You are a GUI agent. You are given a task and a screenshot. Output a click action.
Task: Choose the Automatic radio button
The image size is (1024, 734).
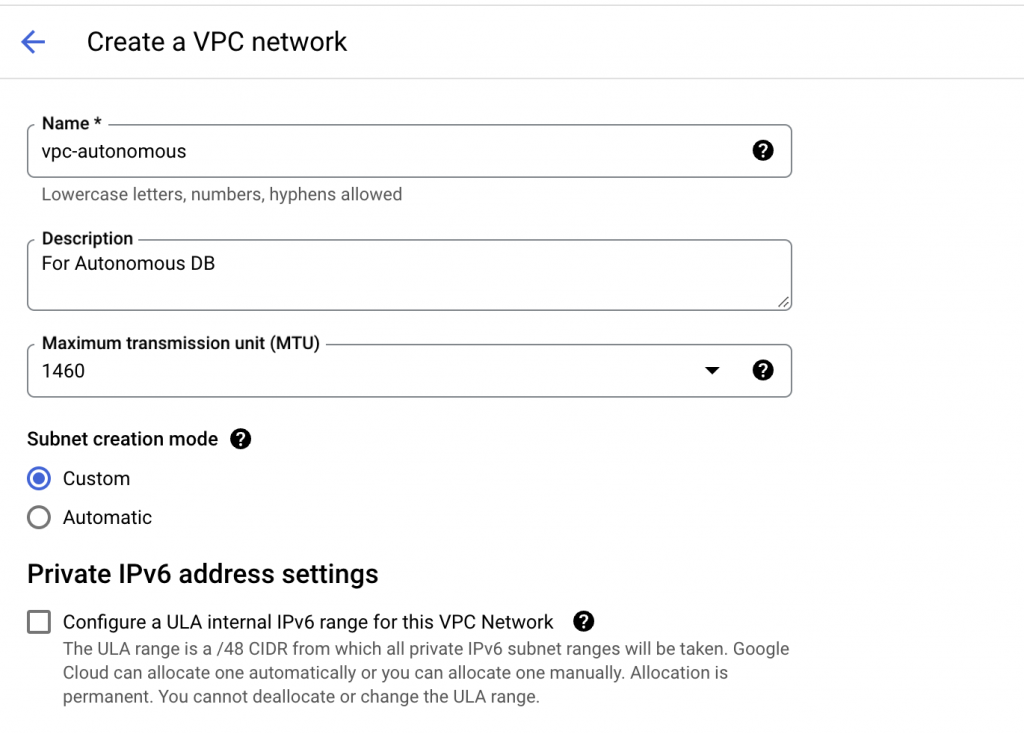pos(39,517)
